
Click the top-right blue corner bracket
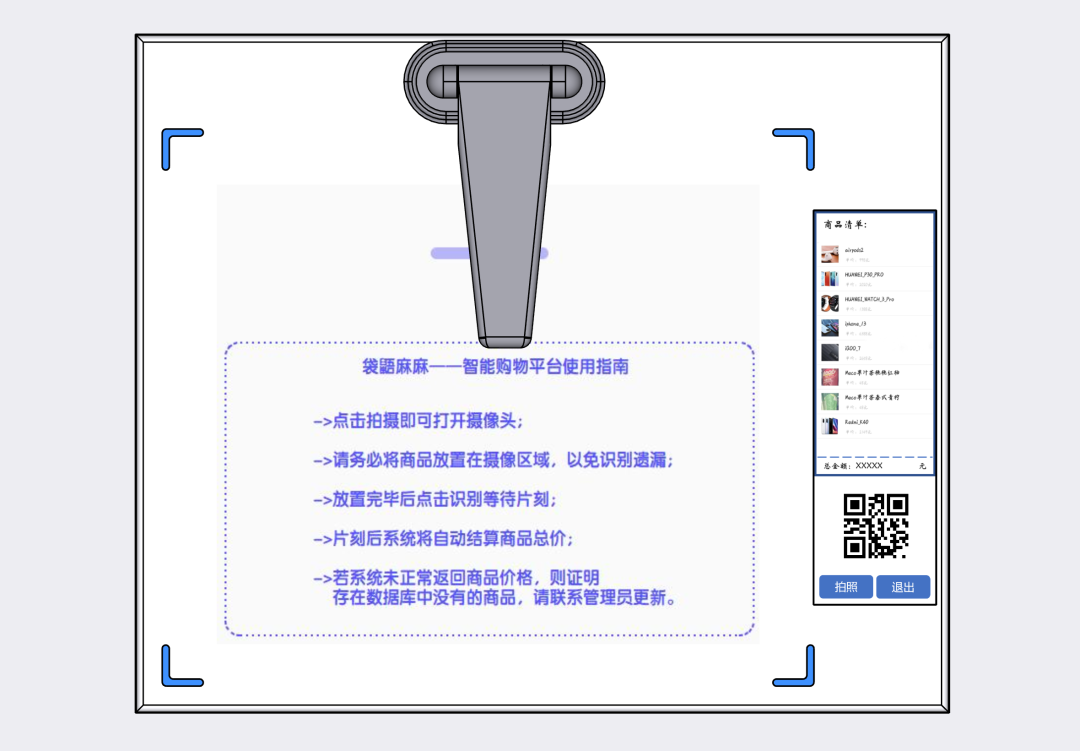[798, 144]
